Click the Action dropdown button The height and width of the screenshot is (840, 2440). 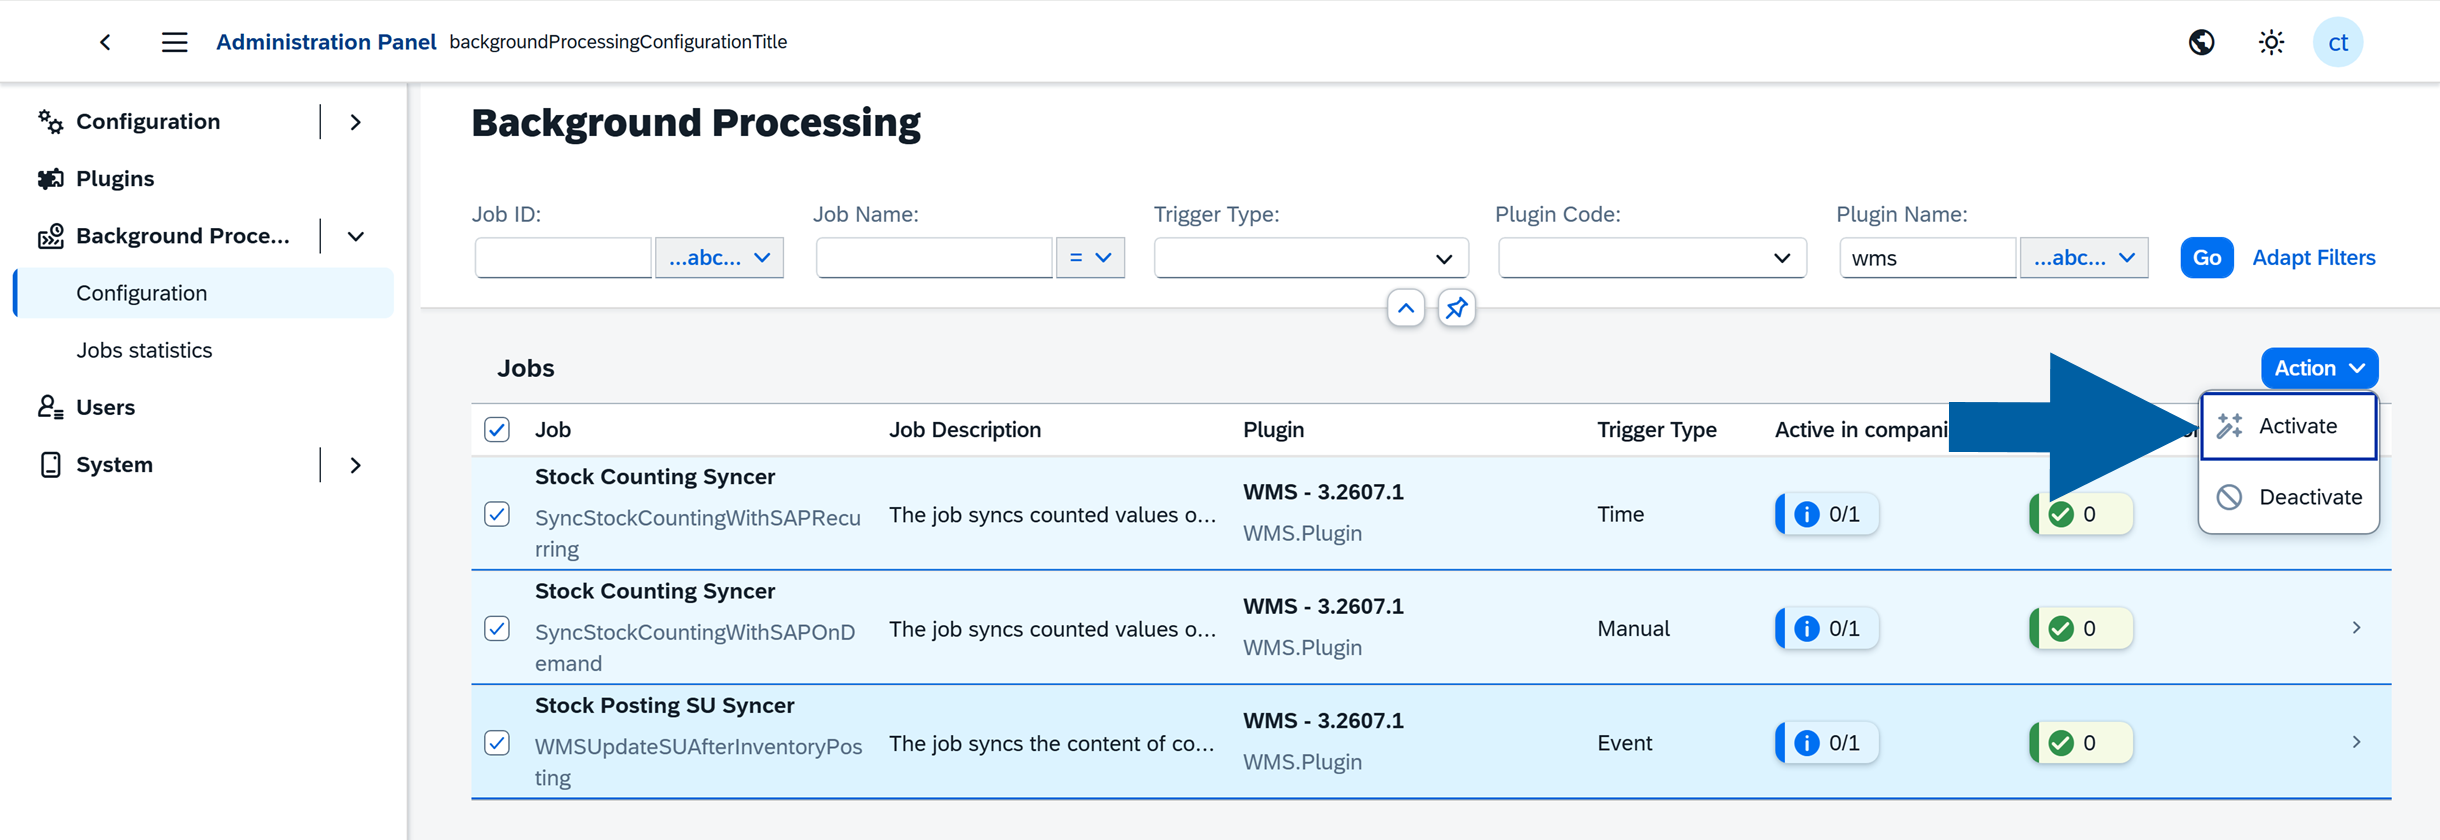pos(2319,368)
